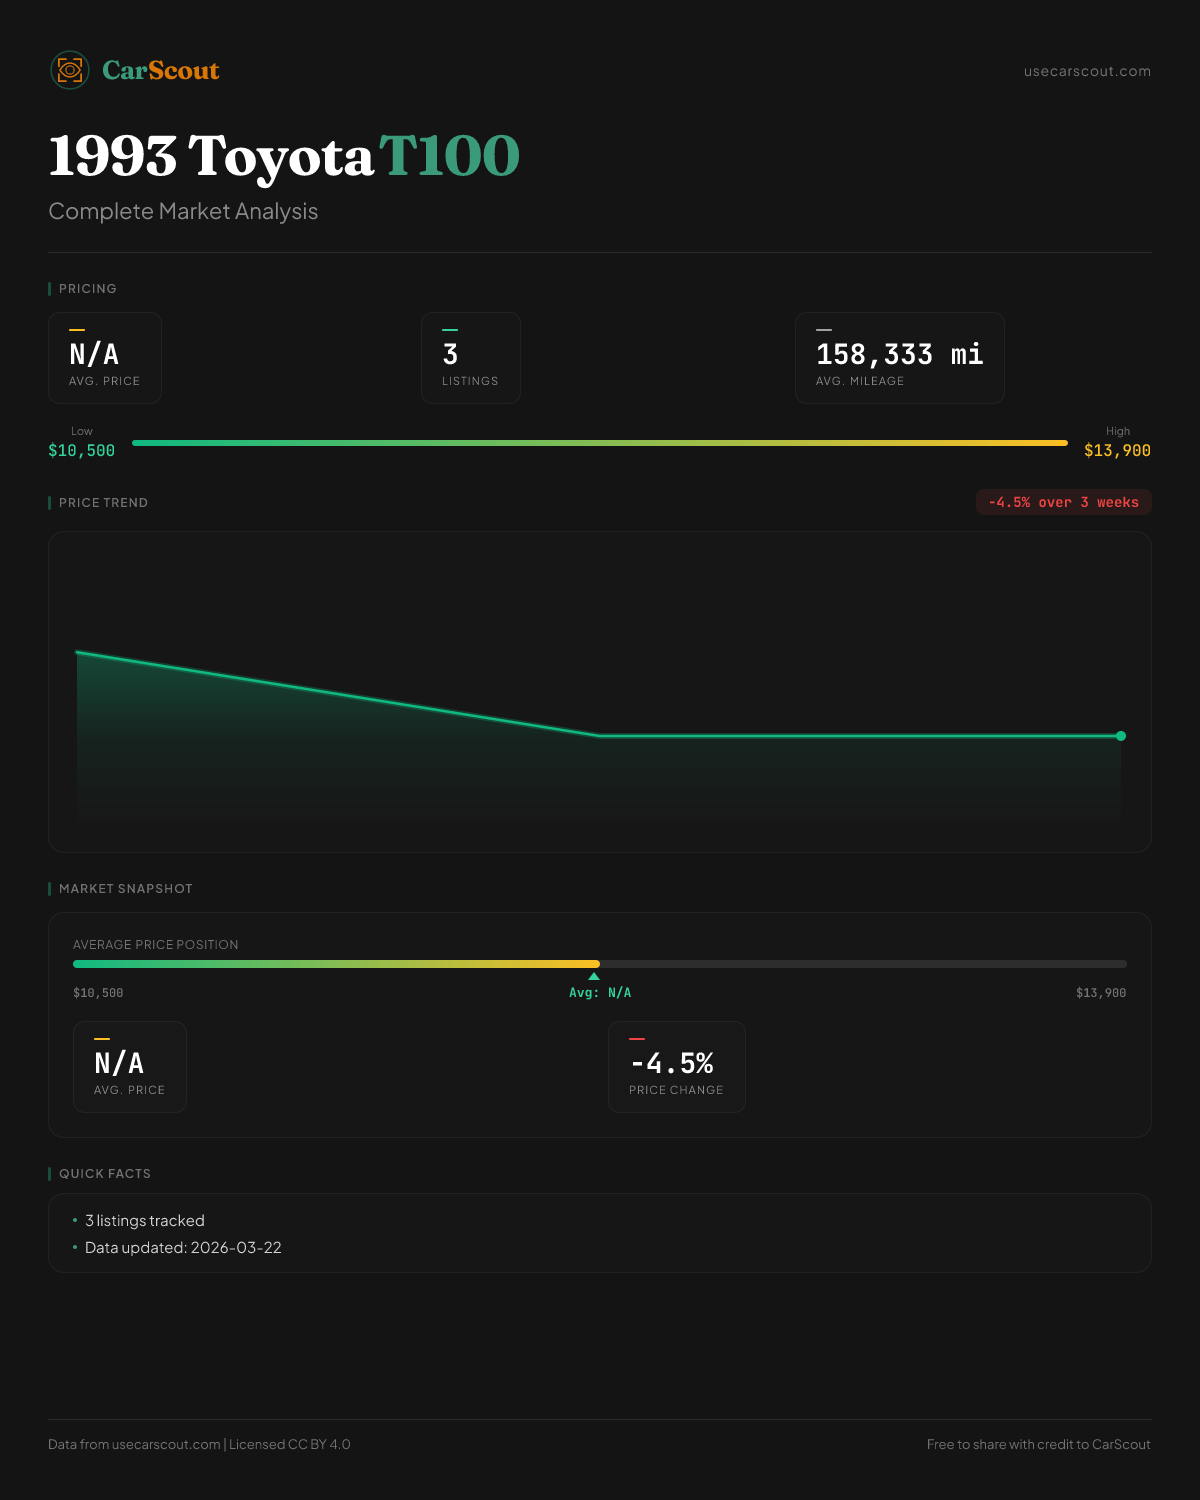Image resolution: width=1200 pixels, height=1500 pixels.
Task: Click the low-to-high price range bar
Action: click(600, 443)
